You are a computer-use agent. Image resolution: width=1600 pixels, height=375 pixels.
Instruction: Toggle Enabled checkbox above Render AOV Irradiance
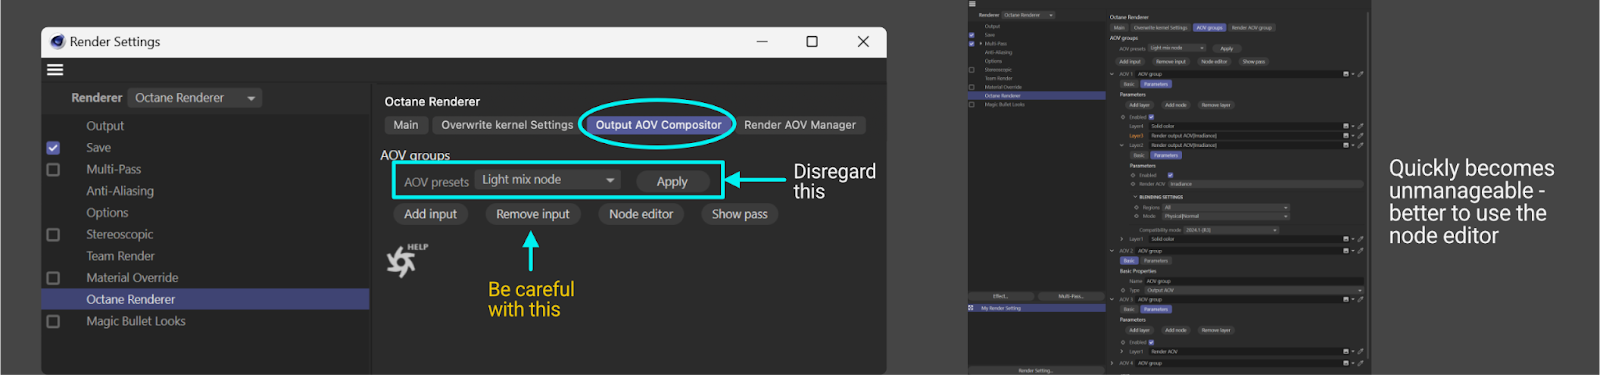[1170, 175]
